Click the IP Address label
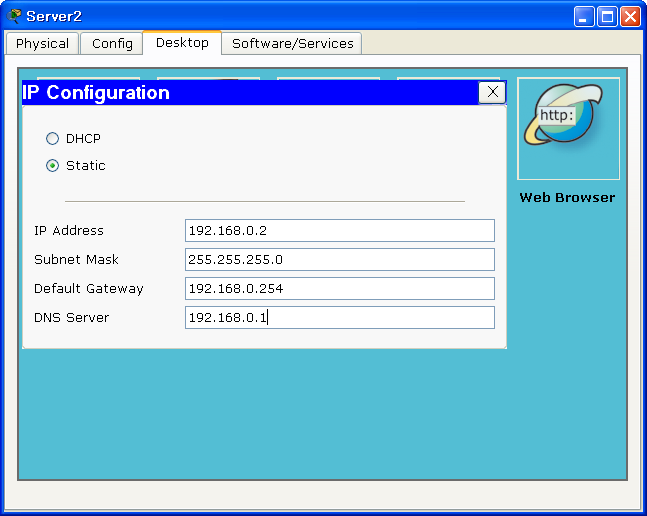 pos(69,231)
